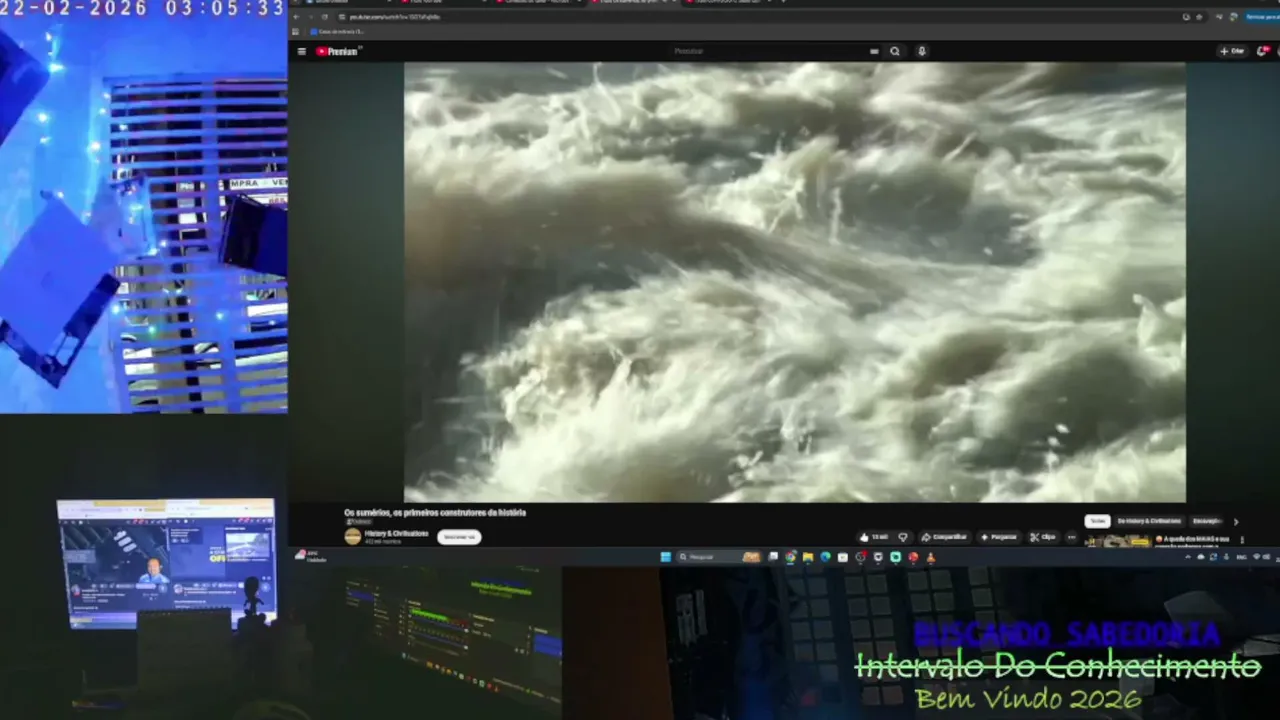
Task: Click the Perguntar button below the video
Action: click(998, 537)
